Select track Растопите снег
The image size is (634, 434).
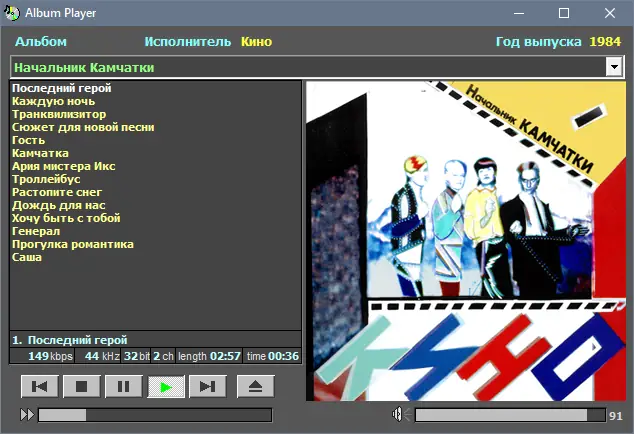tap(57, 192)
